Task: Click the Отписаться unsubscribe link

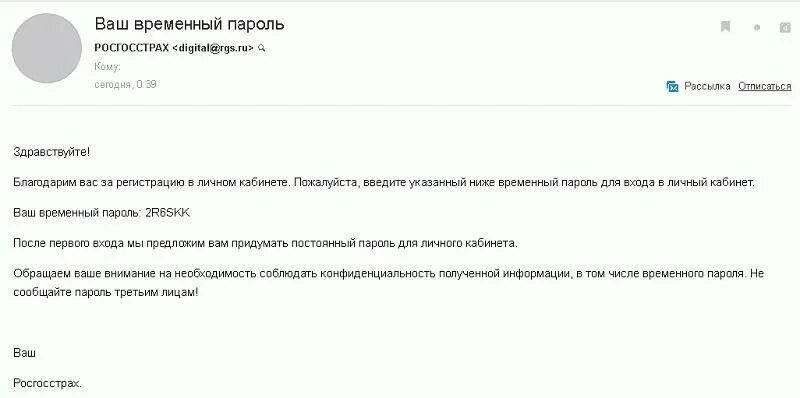Action: (764, 86)
